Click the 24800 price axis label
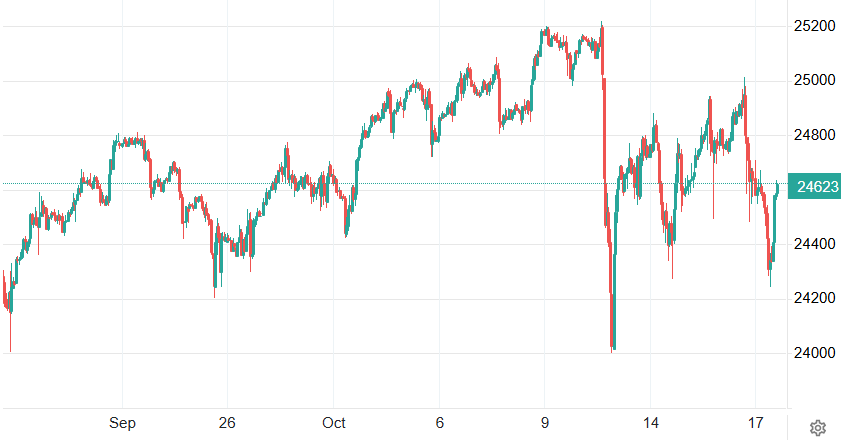Screen dimensions: 841x440 tap(815, 134)
